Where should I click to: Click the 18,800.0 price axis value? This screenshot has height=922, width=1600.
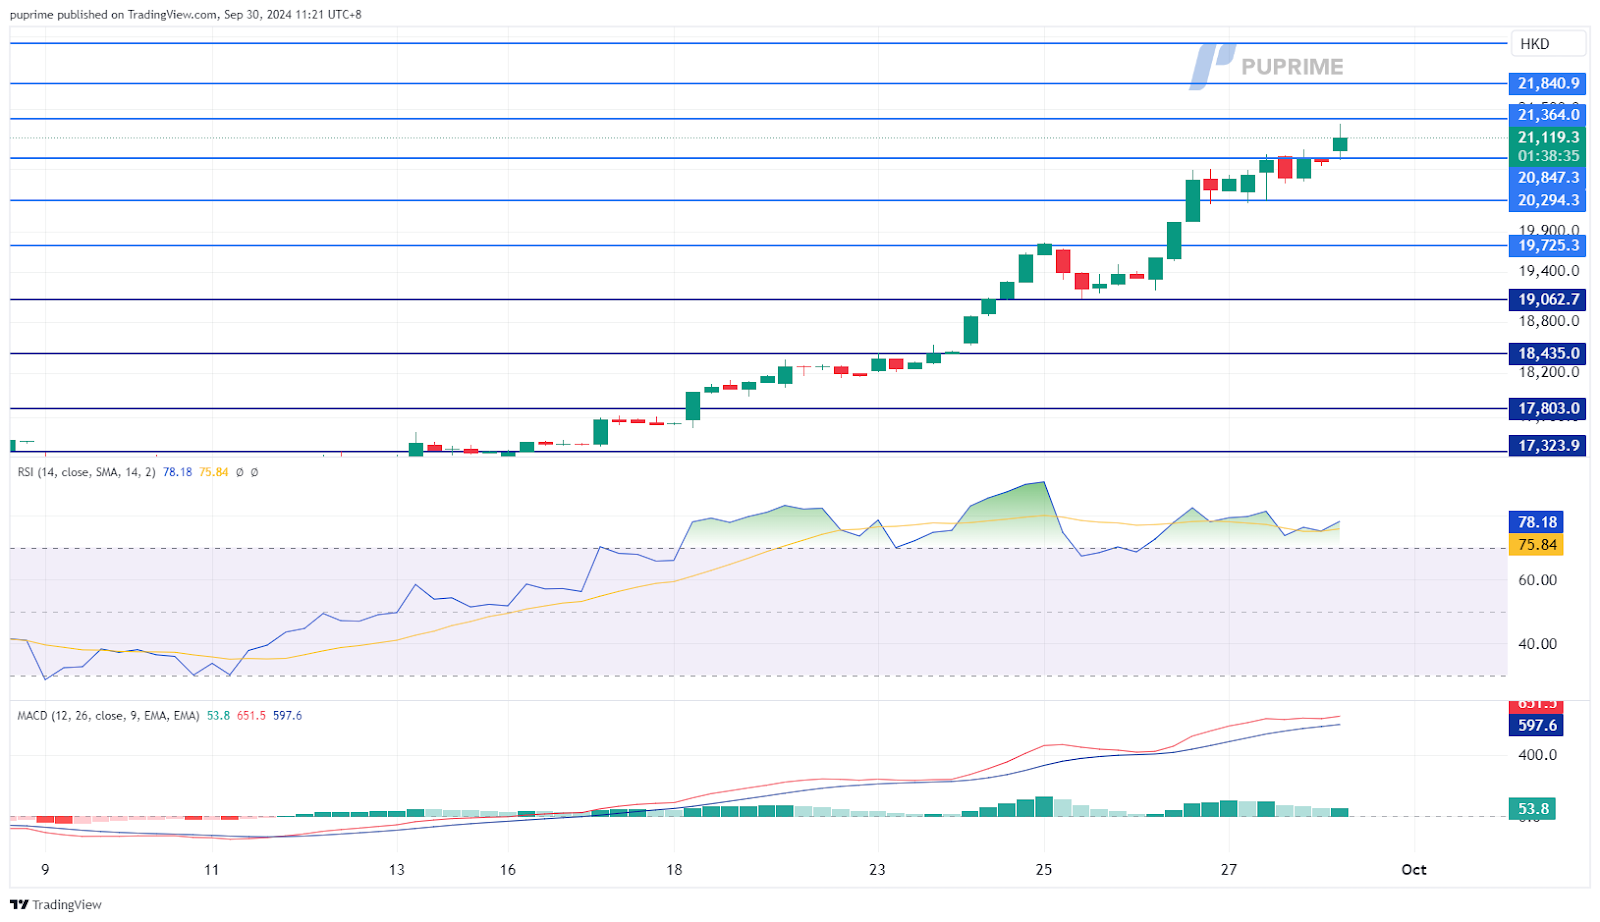click(x=1549, y=321)
